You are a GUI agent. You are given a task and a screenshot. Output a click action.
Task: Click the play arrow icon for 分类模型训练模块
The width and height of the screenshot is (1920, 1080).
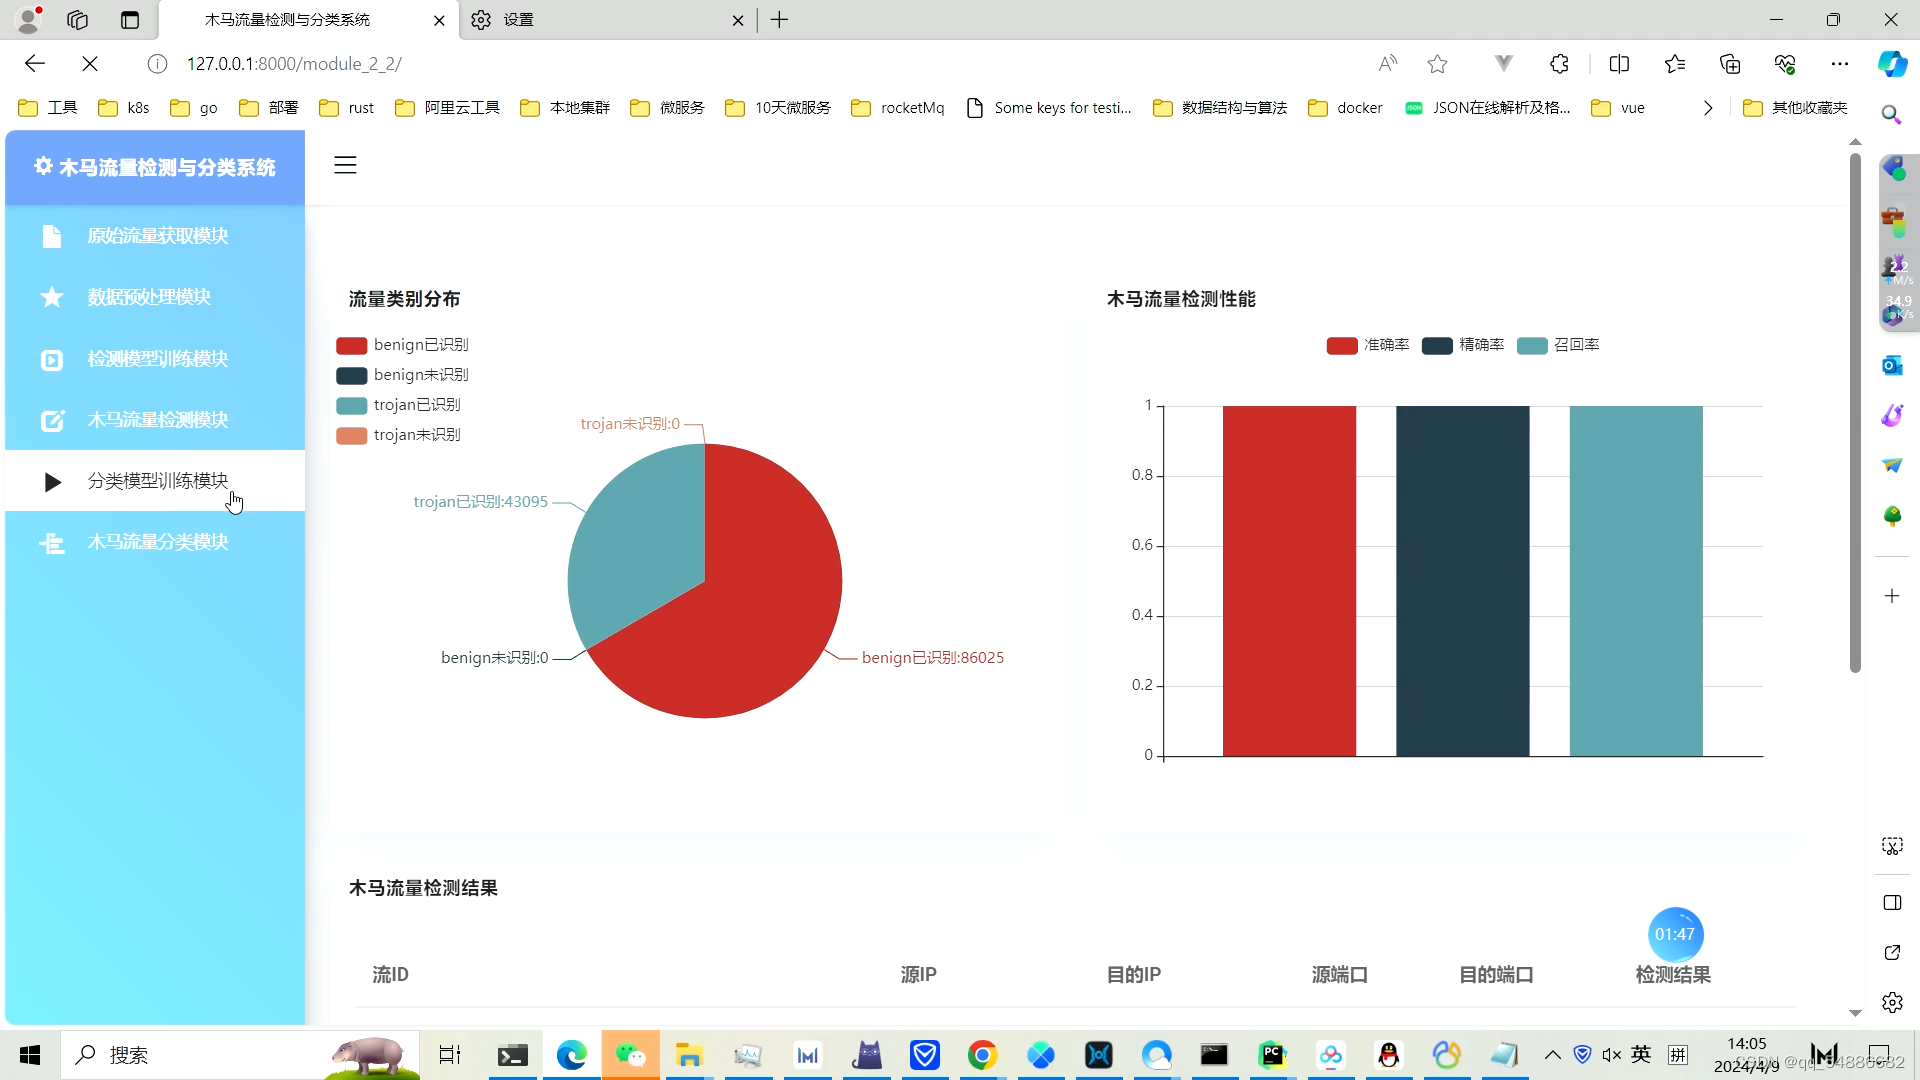[53, 482]
